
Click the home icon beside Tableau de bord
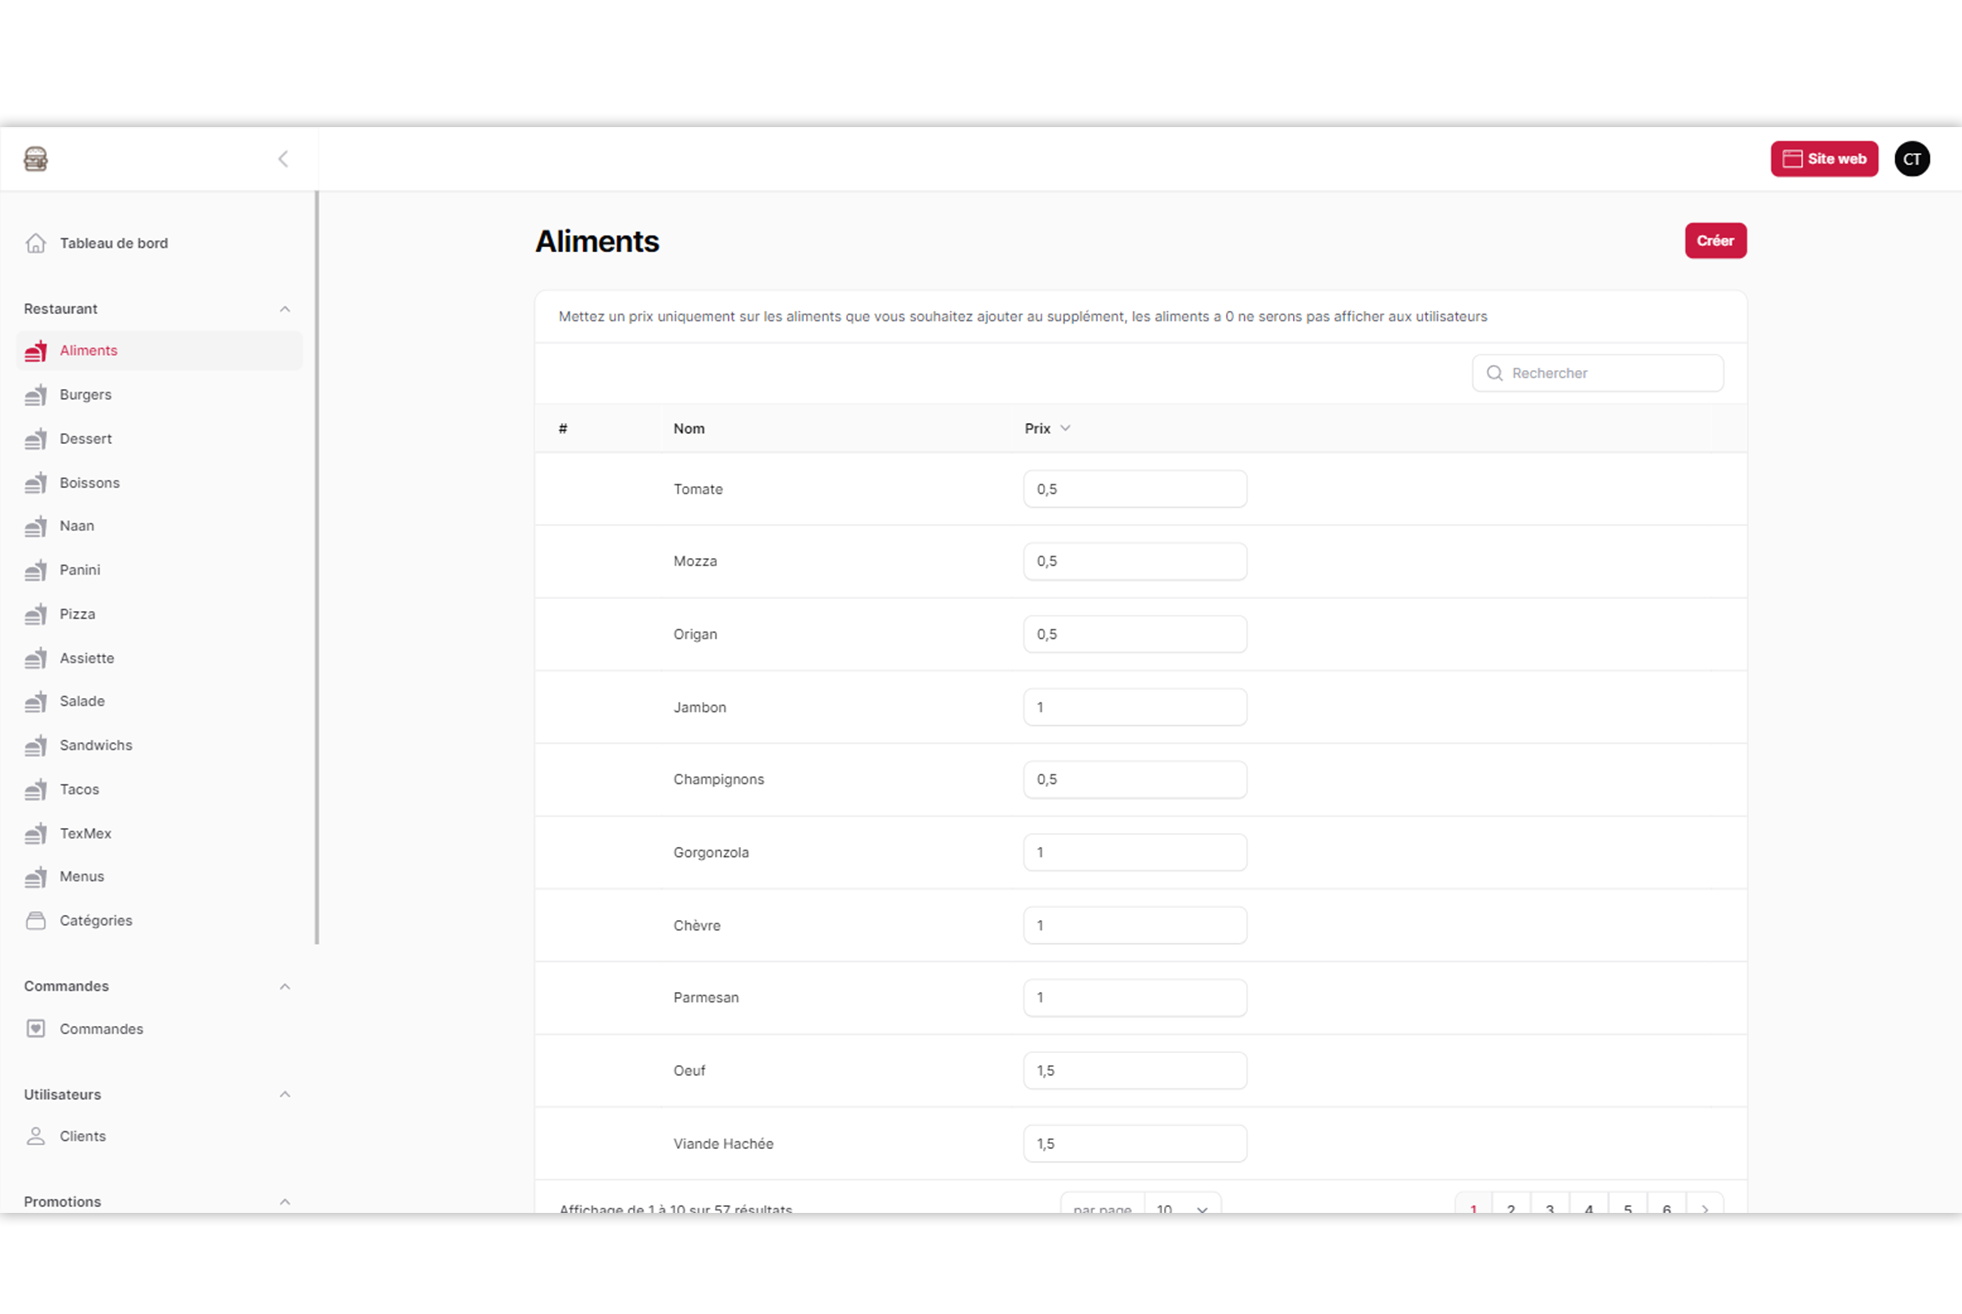(36, 243)
